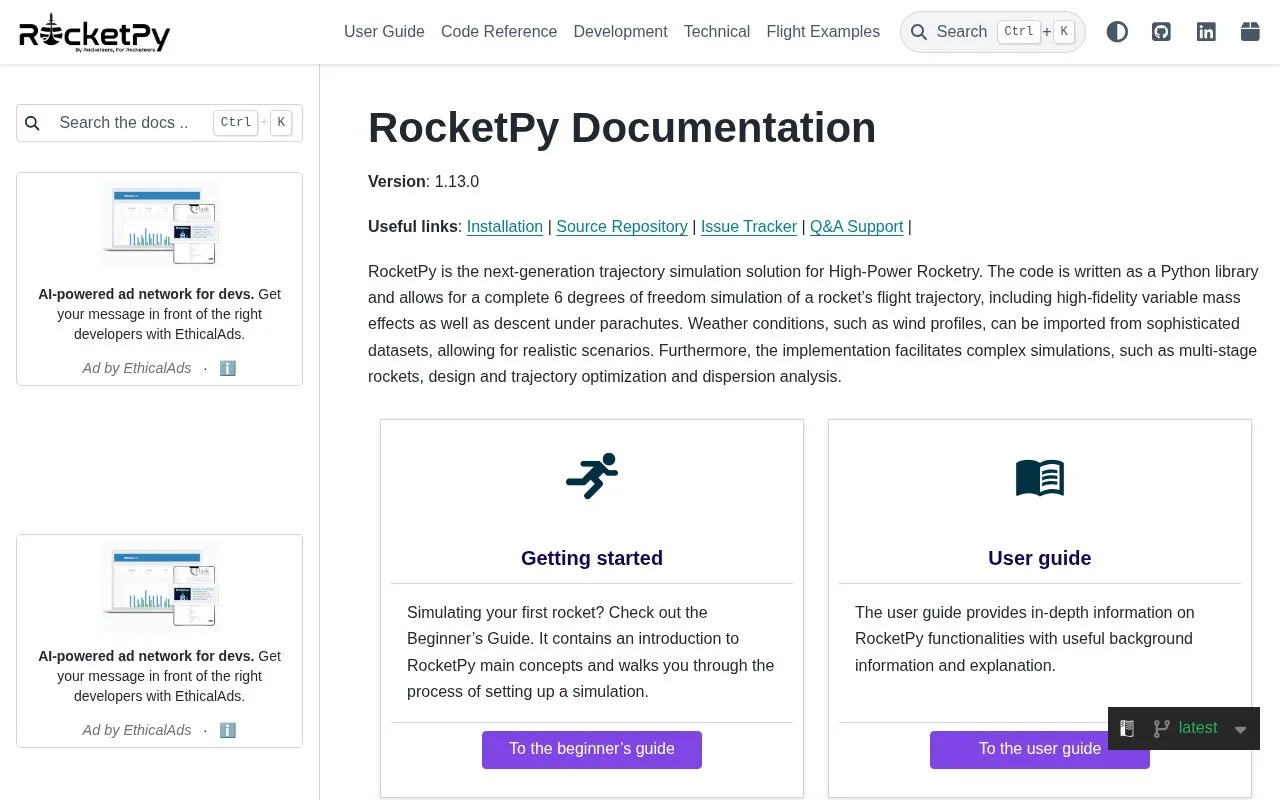The image size is (1280, 800).
Task: Click the header Search Ctrl+K button
Action: tap(993, 32)
